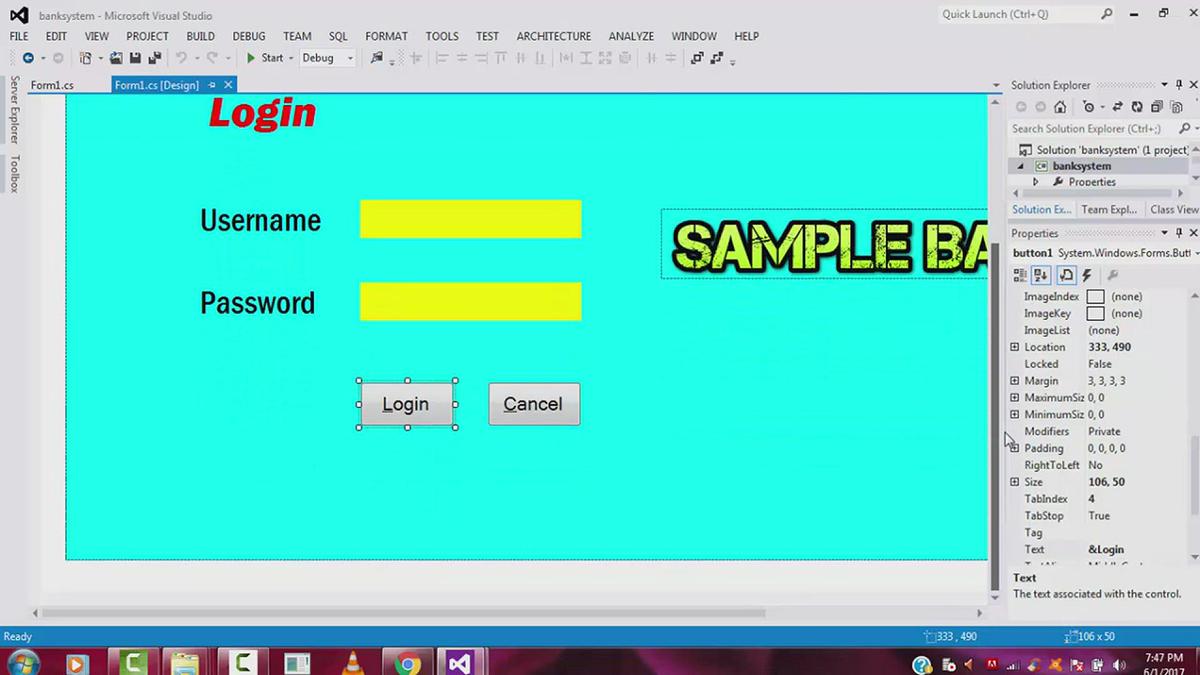Click the Property Pages wrench icon
The height and width of the screenshot is (675, 1200).
pyautogui.click(x=1113, y=276)
